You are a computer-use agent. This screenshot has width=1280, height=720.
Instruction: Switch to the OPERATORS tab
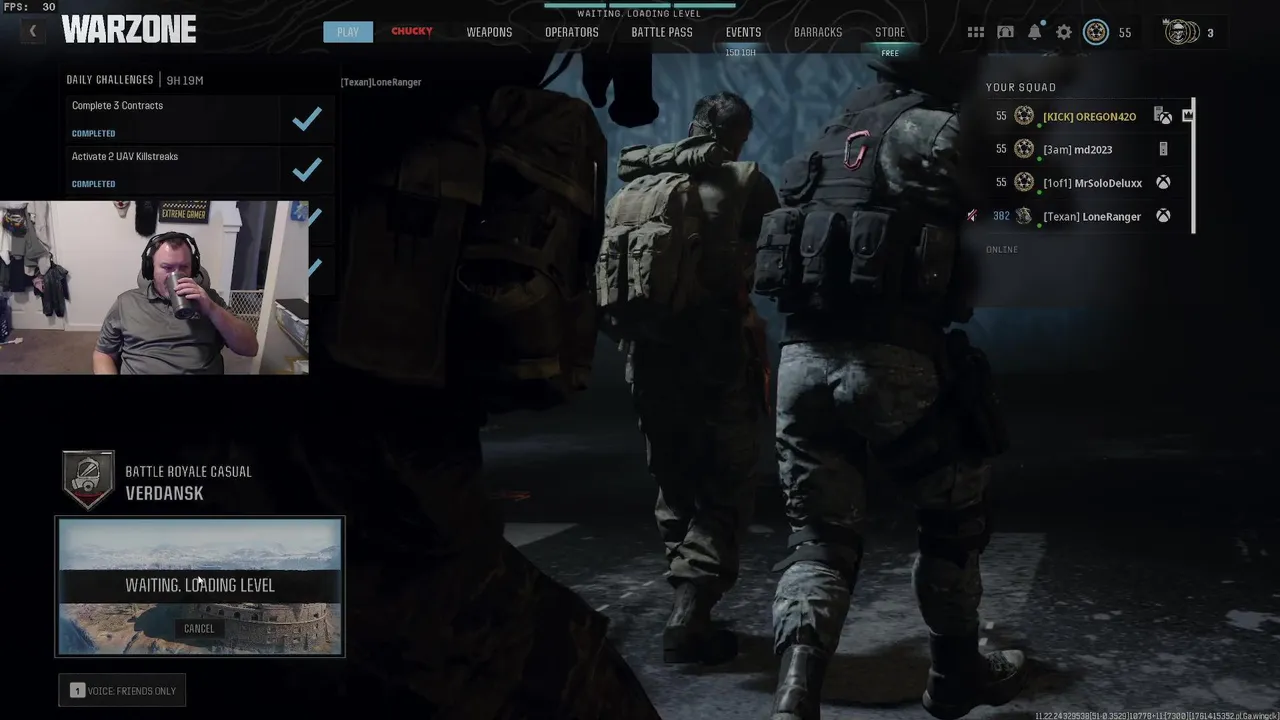click(572, 32)
